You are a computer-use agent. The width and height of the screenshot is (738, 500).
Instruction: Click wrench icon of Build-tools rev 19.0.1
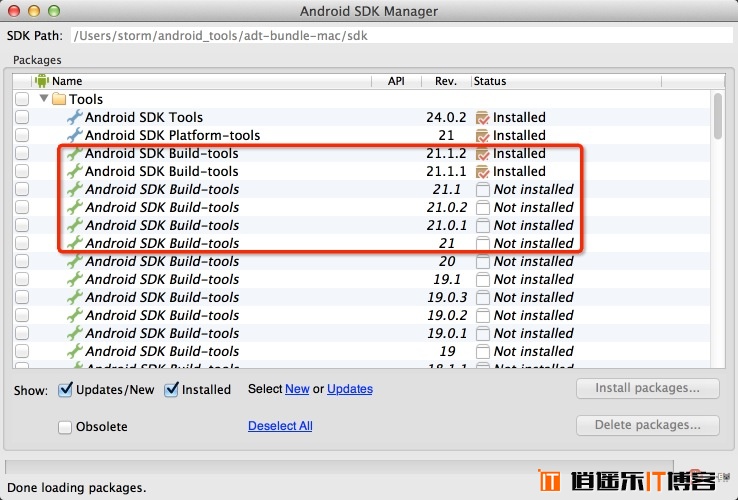[75, 333]
